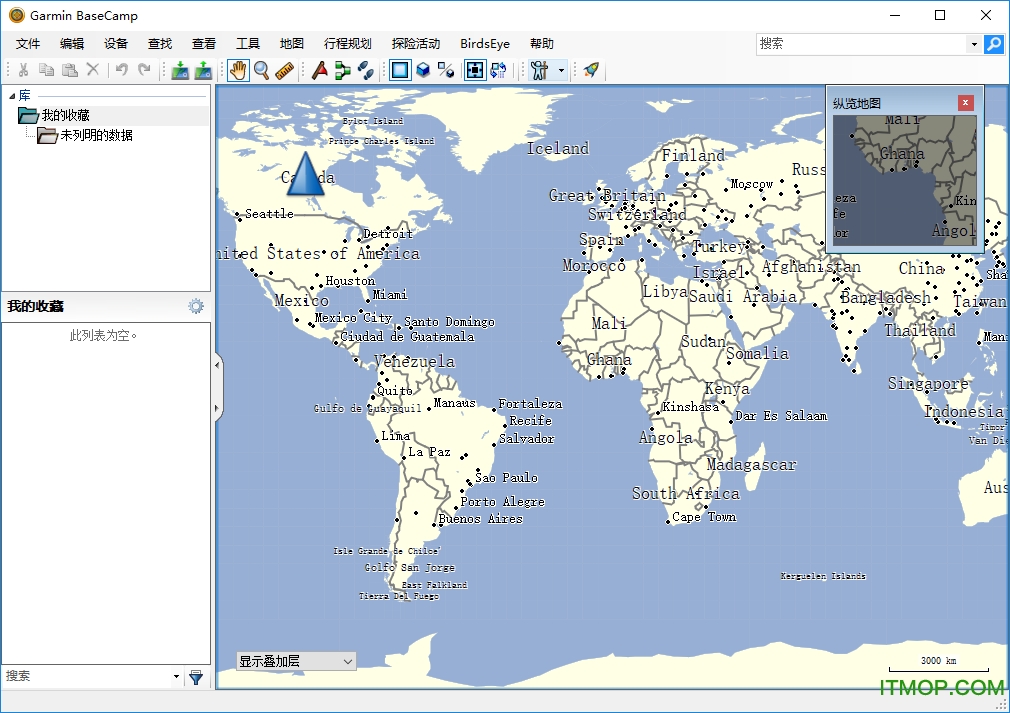The height and width of the screenshot is (713, 1010).
Task: Open the BirdsEye menu
Action: pyautogui.click(x=485, y=43)
